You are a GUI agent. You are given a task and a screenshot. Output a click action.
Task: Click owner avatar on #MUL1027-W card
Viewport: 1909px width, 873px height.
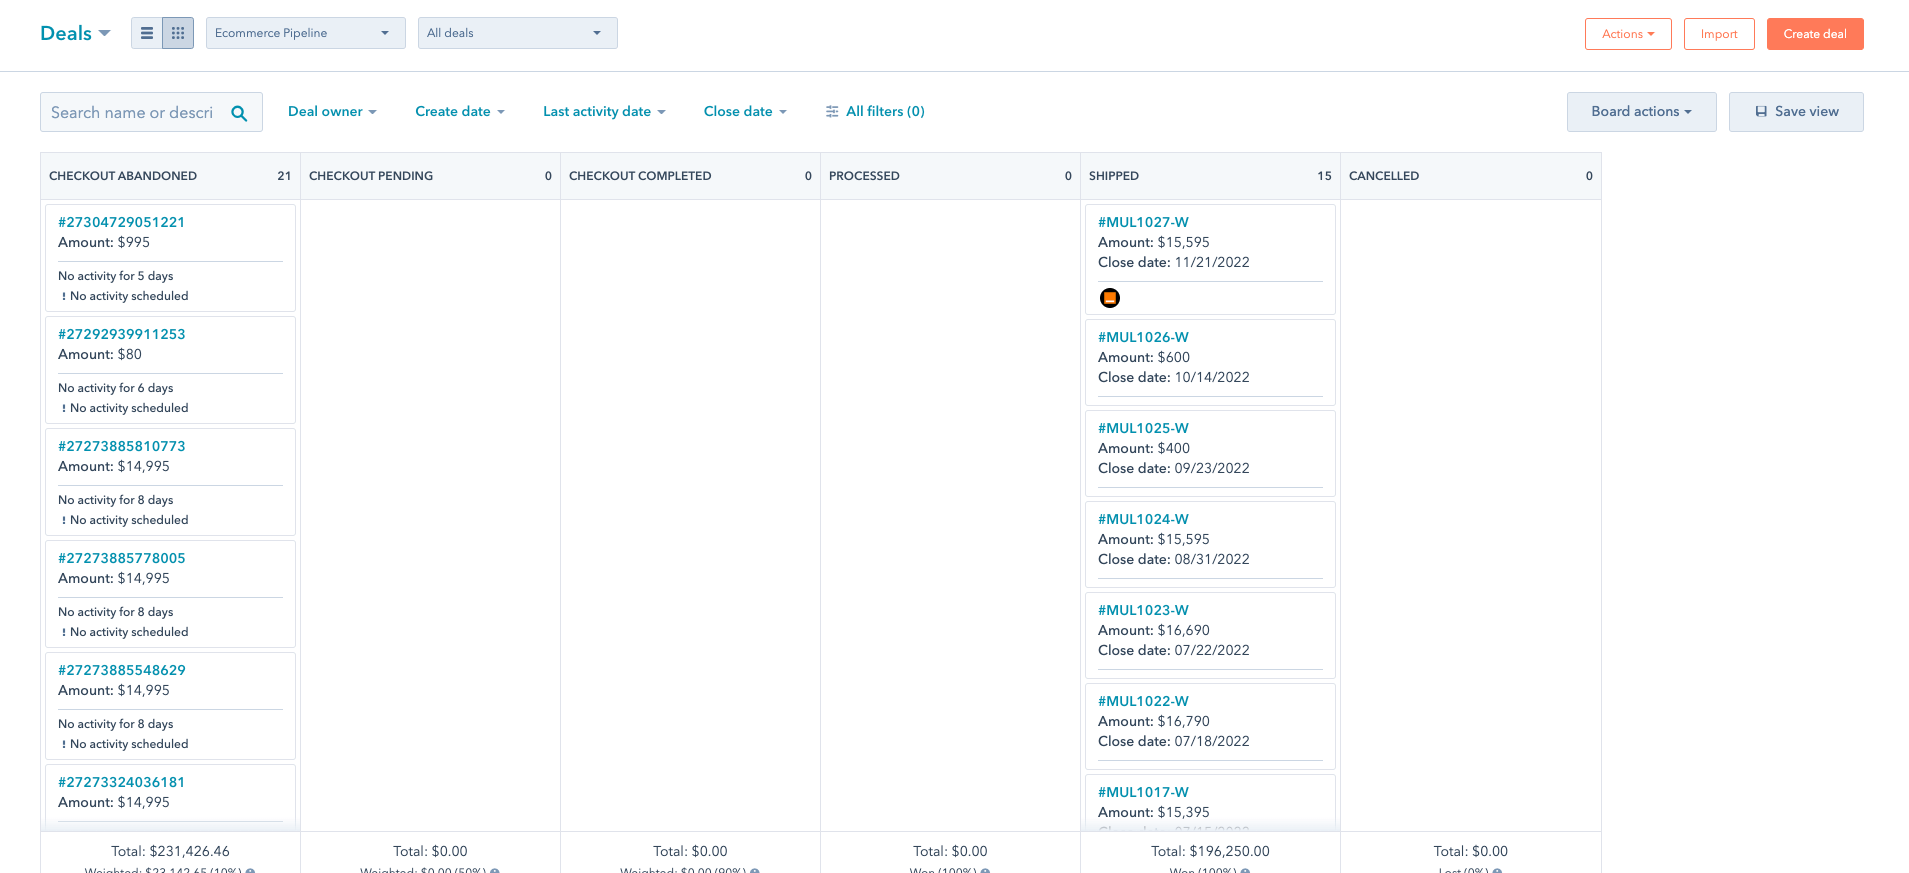[1109, 298]
